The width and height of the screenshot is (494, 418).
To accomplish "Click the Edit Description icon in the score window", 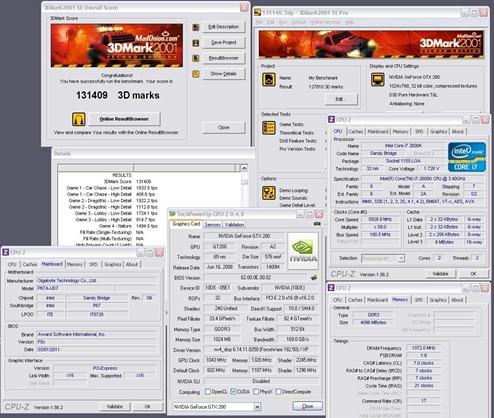I will click(x=196, y=27).
